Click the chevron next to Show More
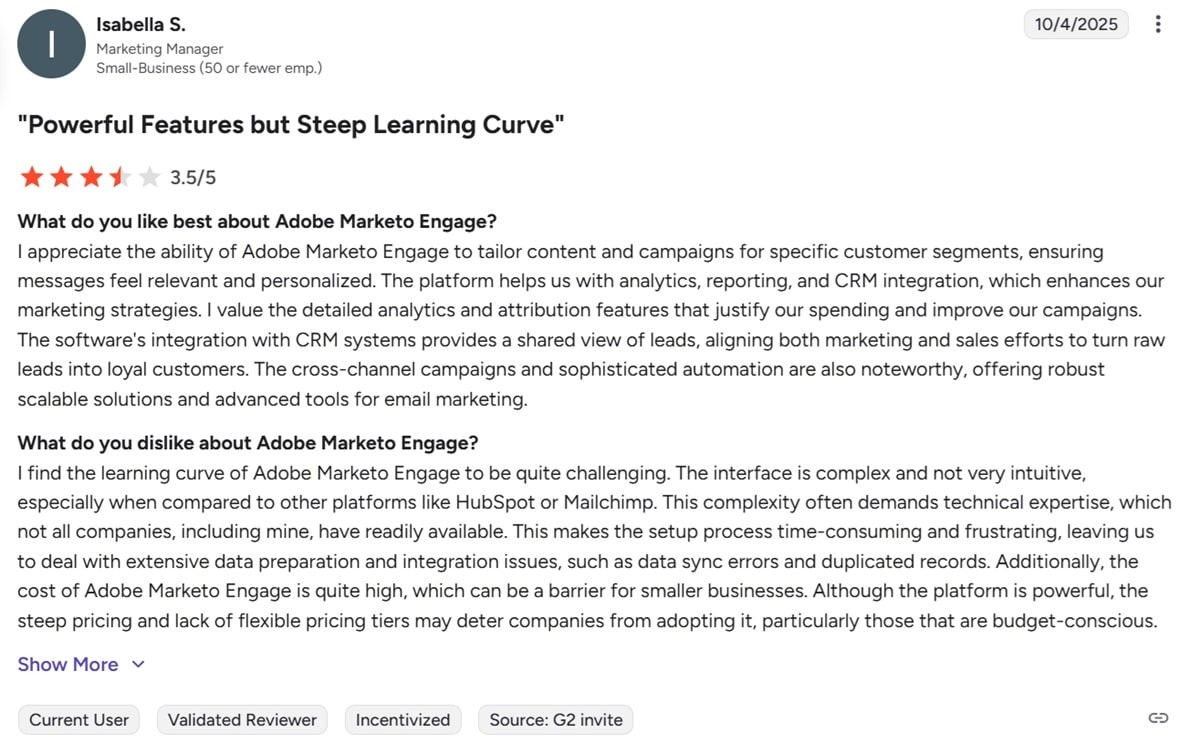 [x=137, y=664]
